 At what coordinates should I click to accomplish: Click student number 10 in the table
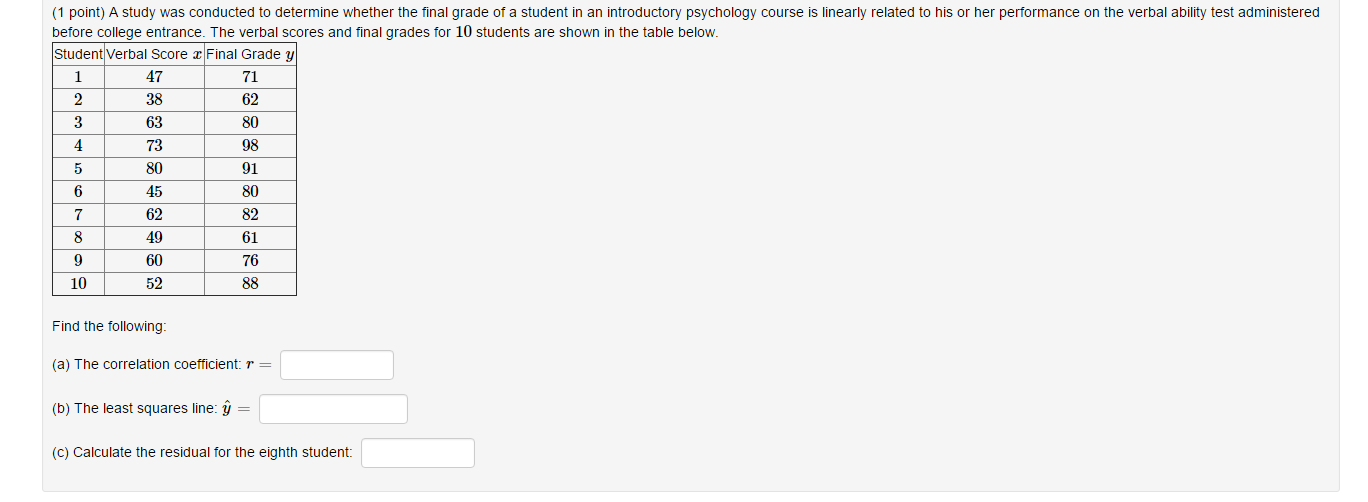coord(78,284)
